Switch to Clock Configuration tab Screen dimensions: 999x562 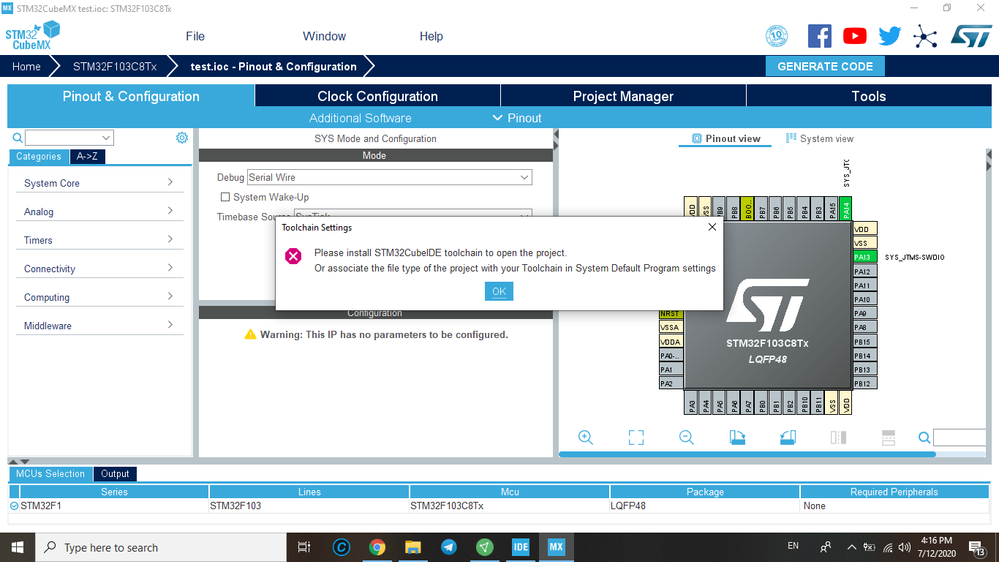(x=377, y=96)
